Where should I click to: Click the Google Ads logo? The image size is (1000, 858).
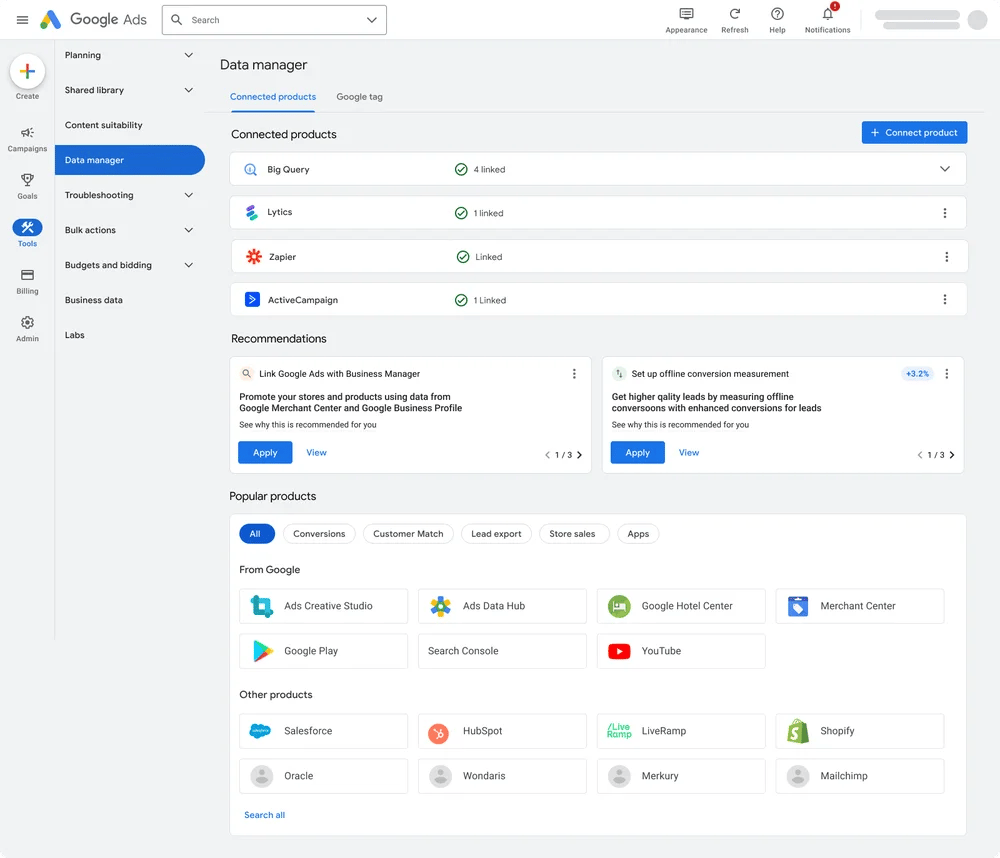(x=93, y=20)
